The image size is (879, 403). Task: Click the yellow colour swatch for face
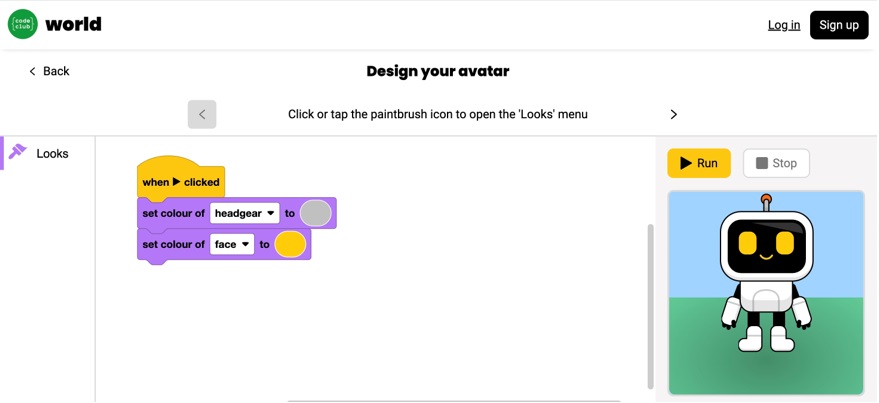tap(290, 244)
